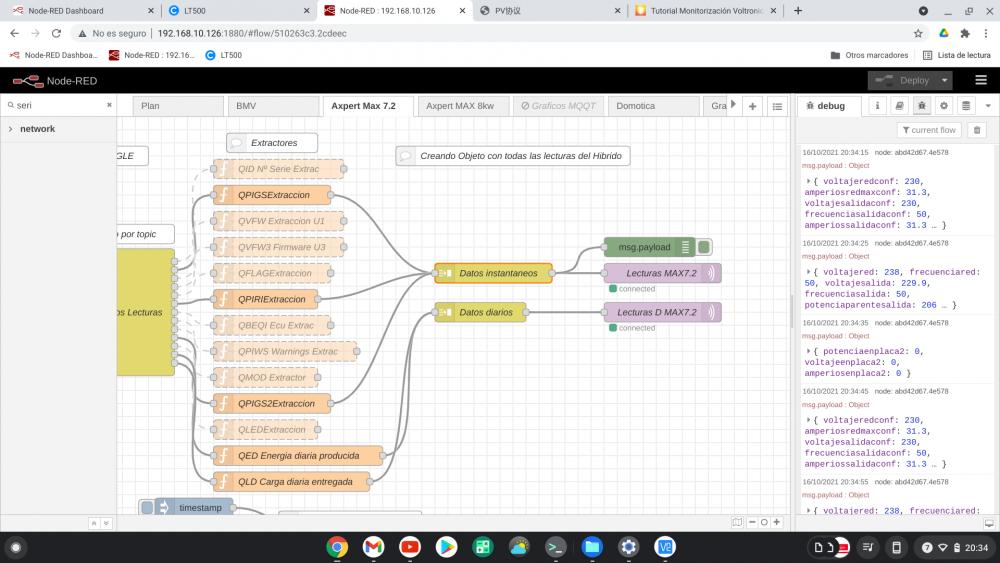1000x563 pixels.
Task: Bookmark this page with star icon
Action: pyautogui.click(x=918, y=33)
